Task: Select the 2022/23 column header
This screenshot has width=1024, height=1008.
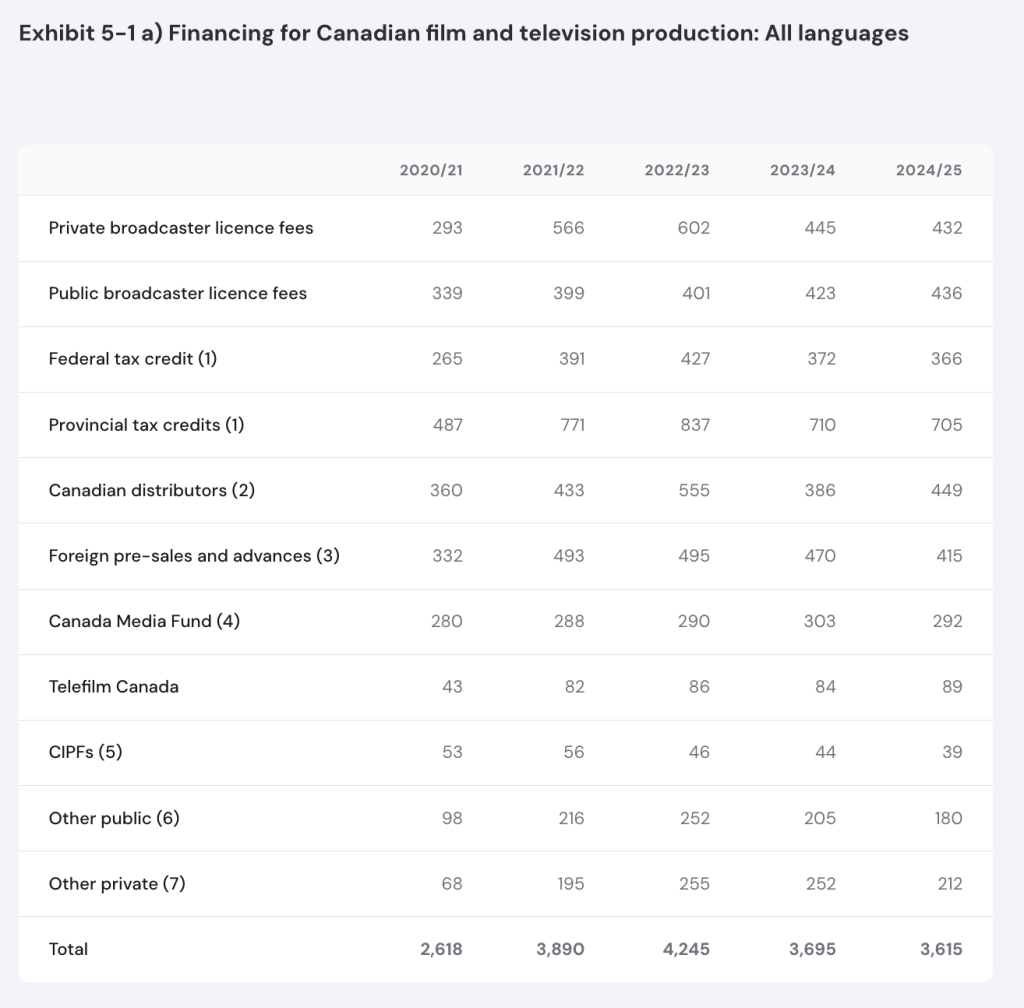Action: [x=677, y=170]
